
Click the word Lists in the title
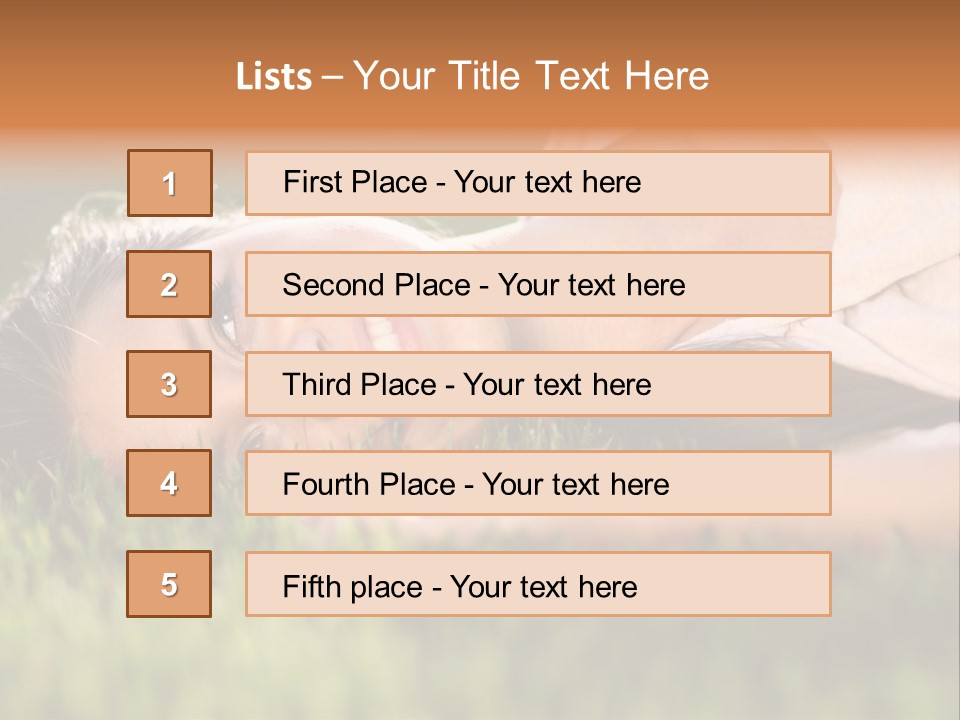pos(274,77)
